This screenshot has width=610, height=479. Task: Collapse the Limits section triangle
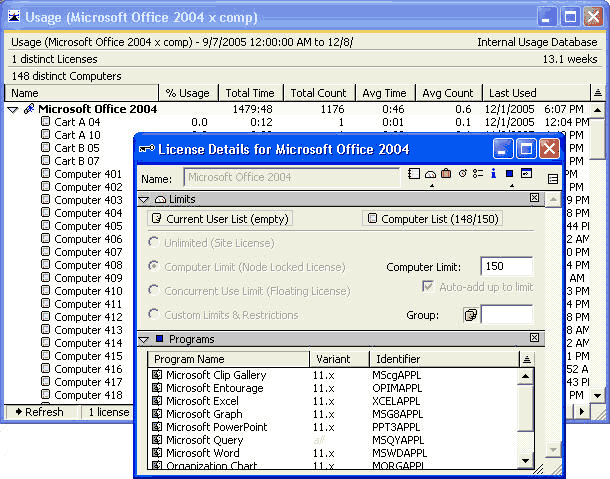(144, 200)
